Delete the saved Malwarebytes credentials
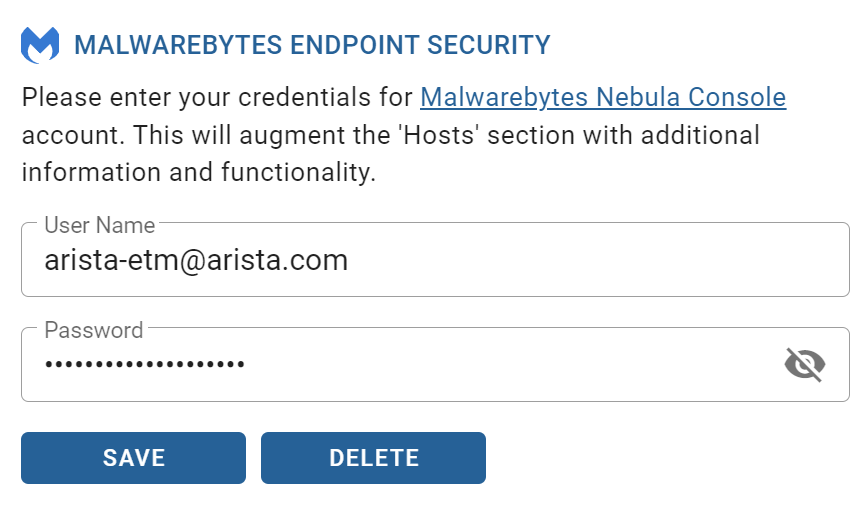868x508 pixels. 373,458
